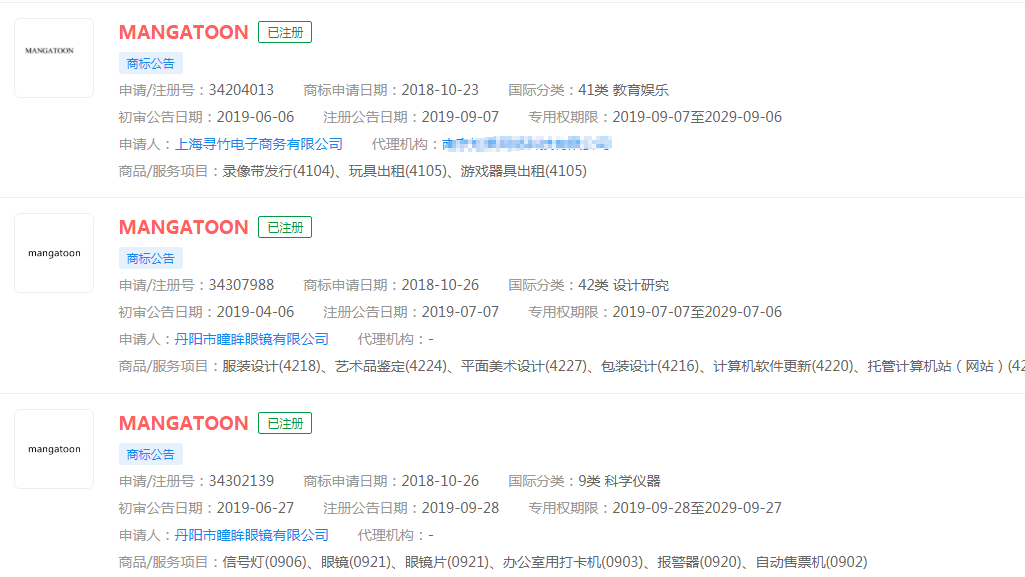
Task: Click exclusive period 2019-07-07至2029-07-06
Action: tap(697, 312)
